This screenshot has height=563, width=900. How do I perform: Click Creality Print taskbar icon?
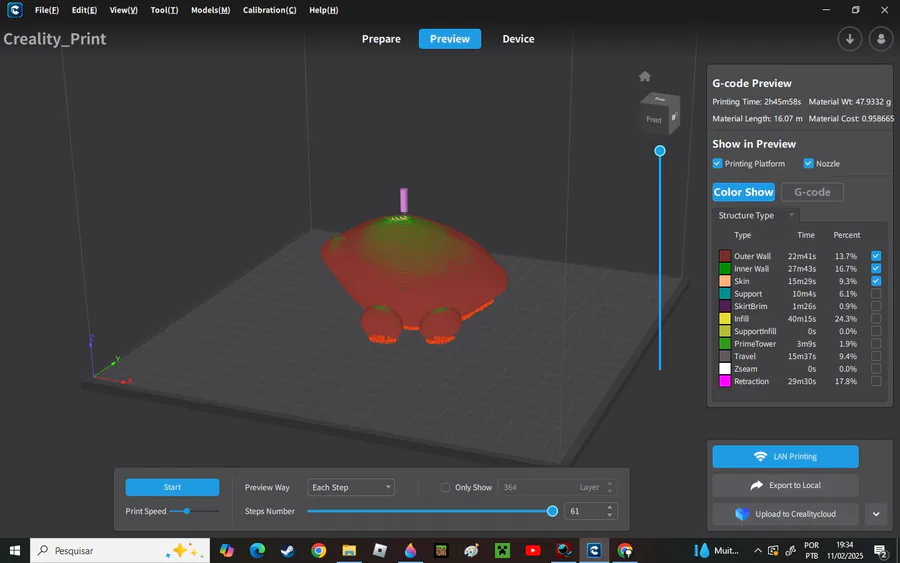click(x=594, y=551)
